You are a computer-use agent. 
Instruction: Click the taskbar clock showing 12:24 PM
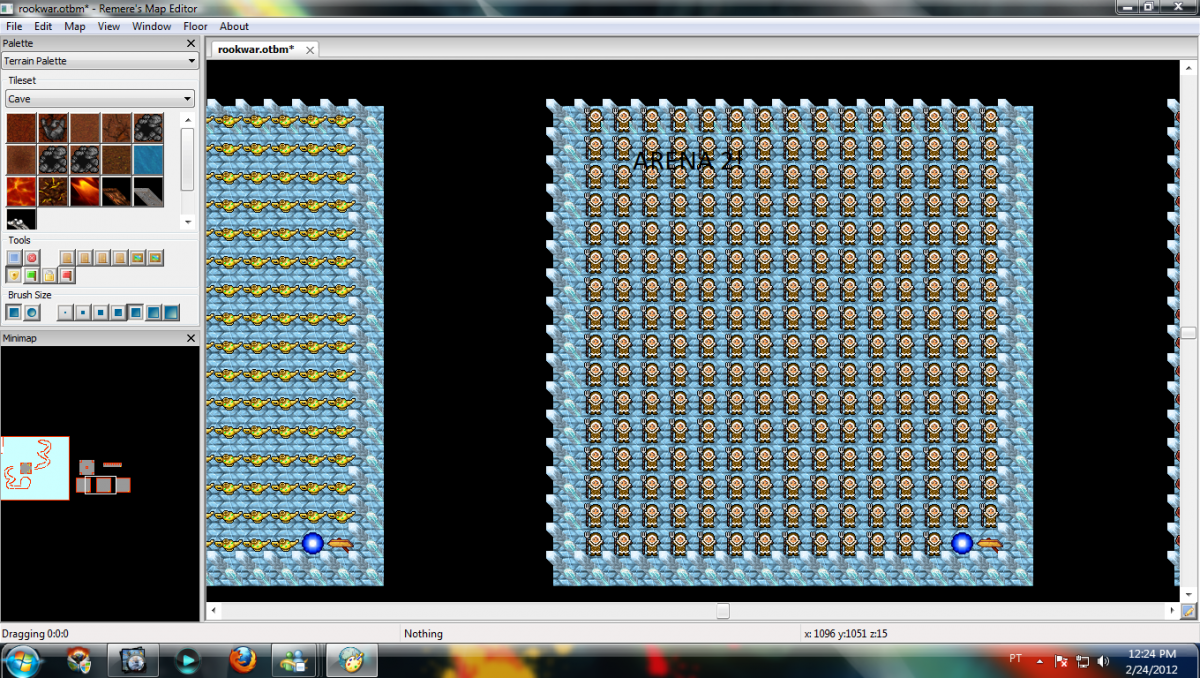[x=1154, y=660]
